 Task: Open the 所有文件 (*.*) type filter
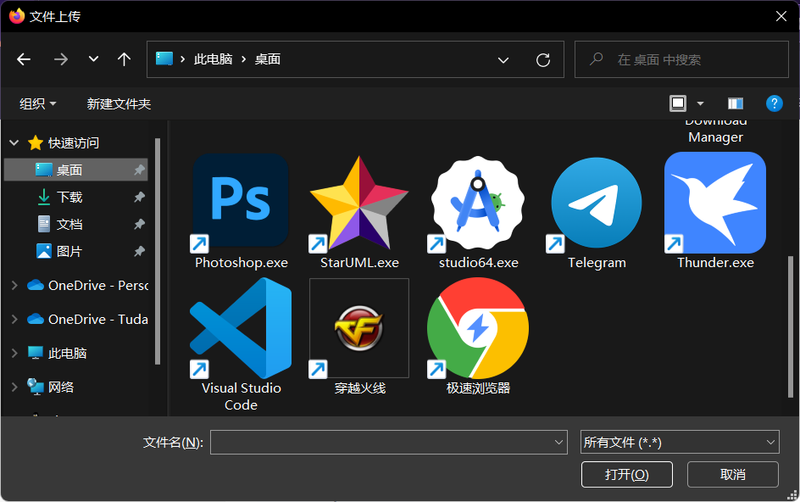click(x=679, y=442)
